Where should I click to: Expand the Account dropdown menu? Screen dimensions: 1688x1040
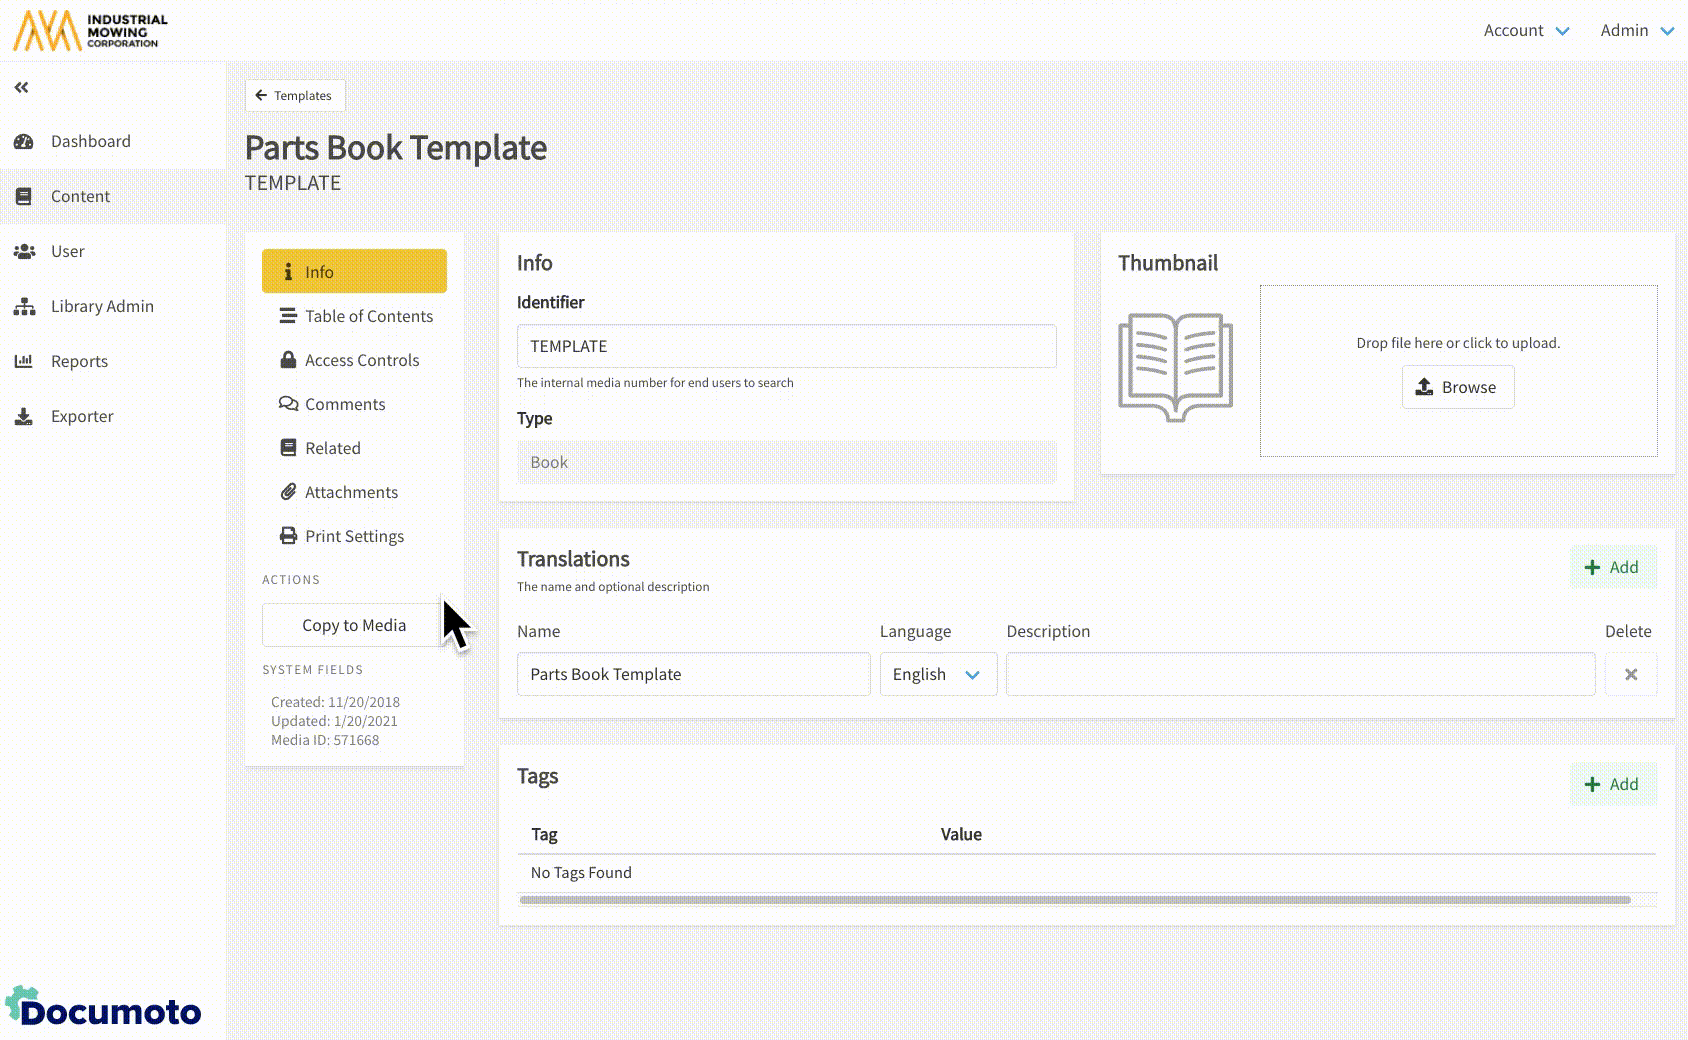(1525, 30)
